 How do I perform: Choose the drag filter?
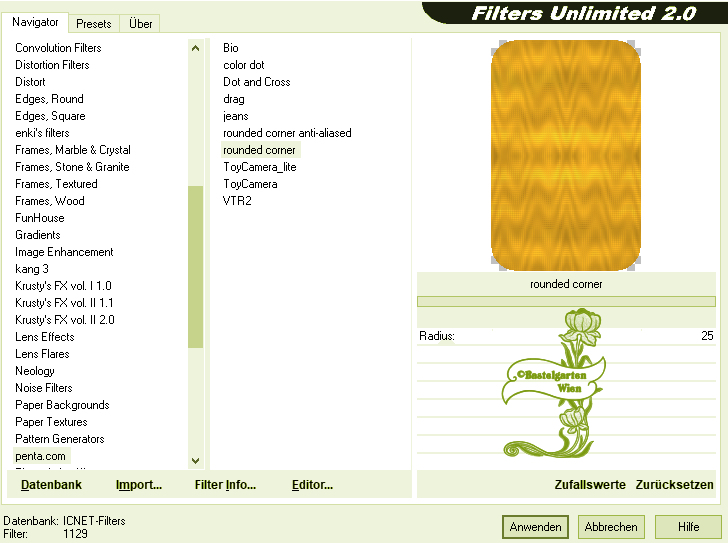point(234,99)
